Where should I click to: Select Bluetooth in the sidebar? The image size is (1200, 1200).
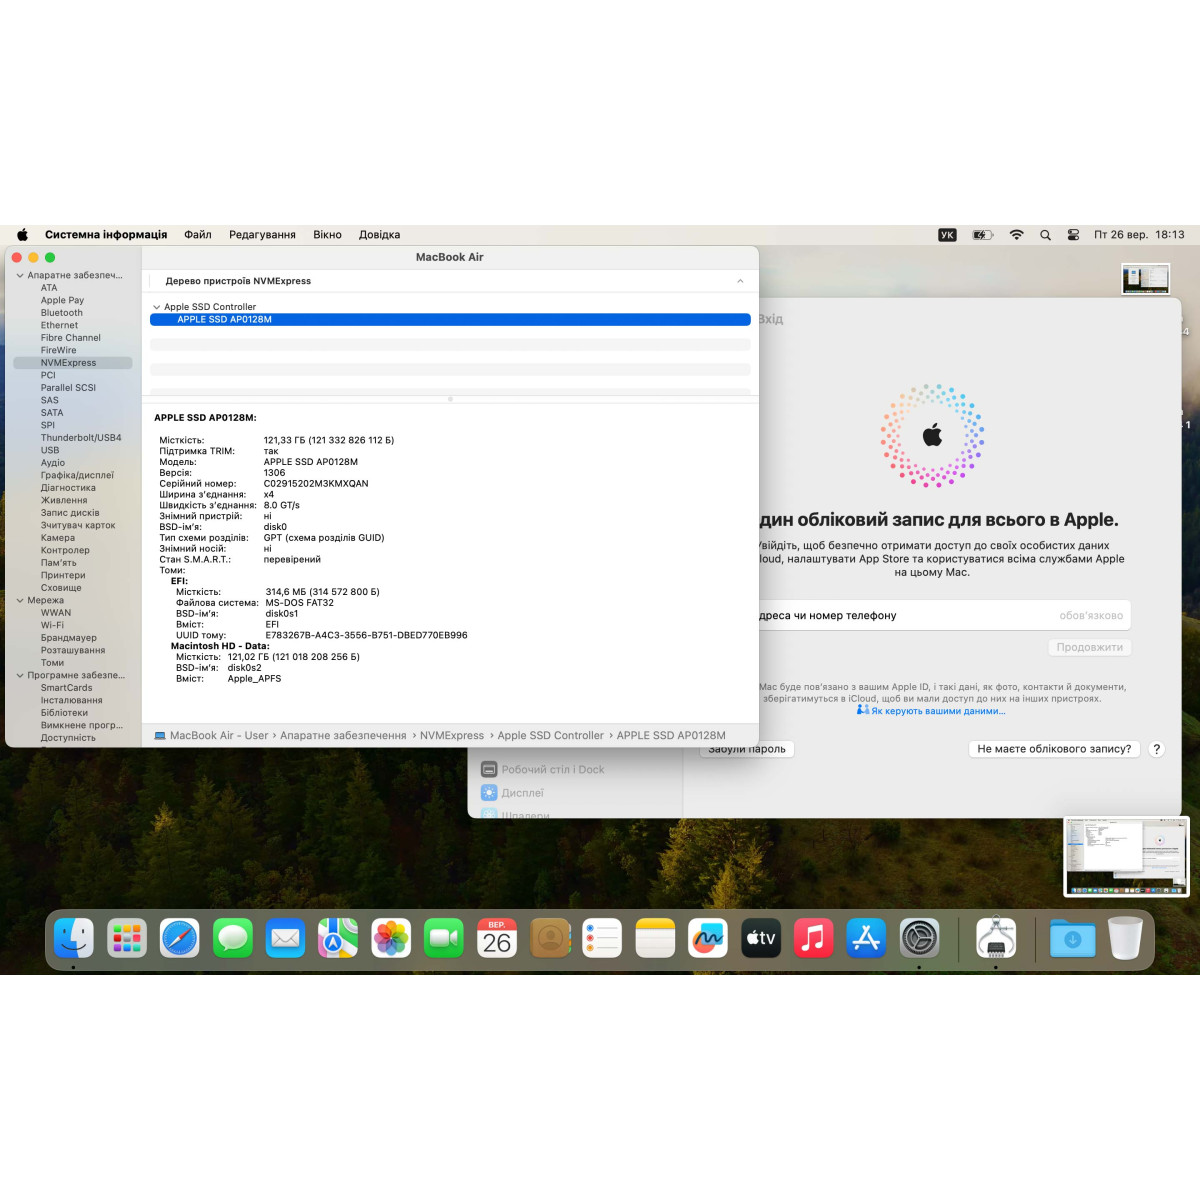[x=62, y=313]
